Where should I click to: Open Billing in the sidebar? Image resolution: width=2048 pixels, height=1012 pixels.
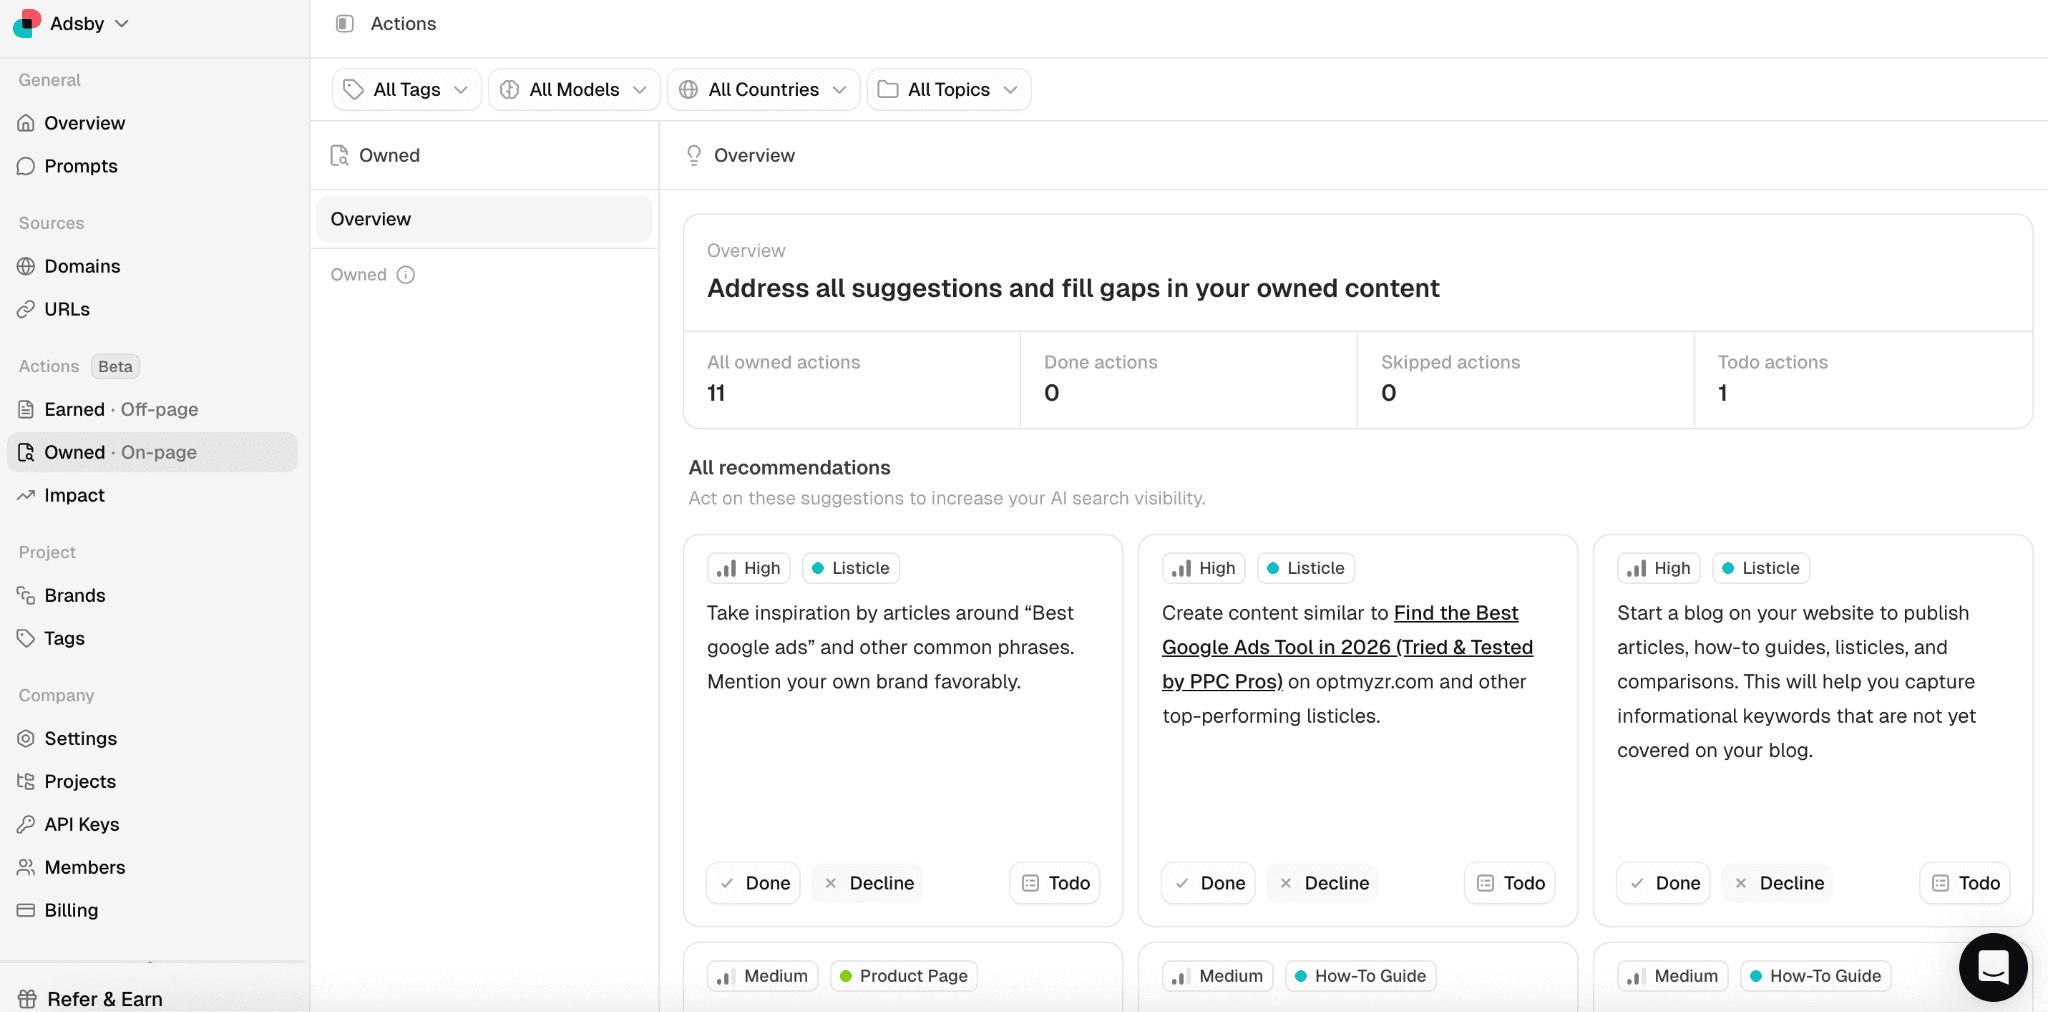click(70, 910)
